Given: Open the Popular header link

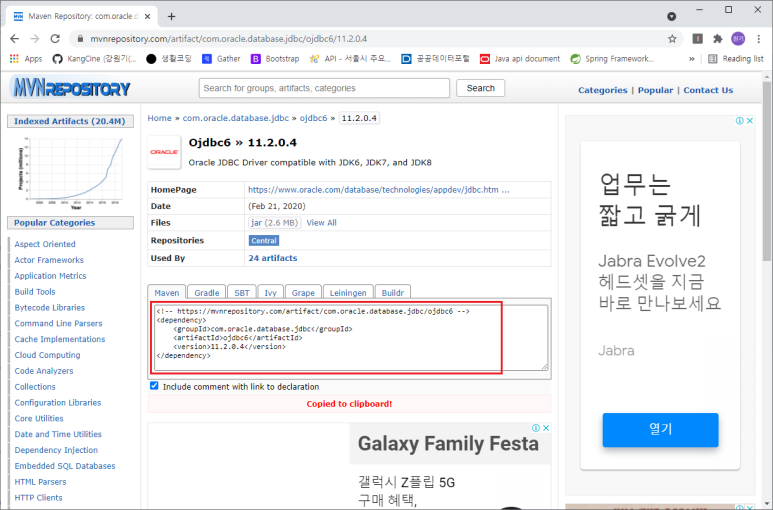Looking at the screenshot, I should [655, 90].
